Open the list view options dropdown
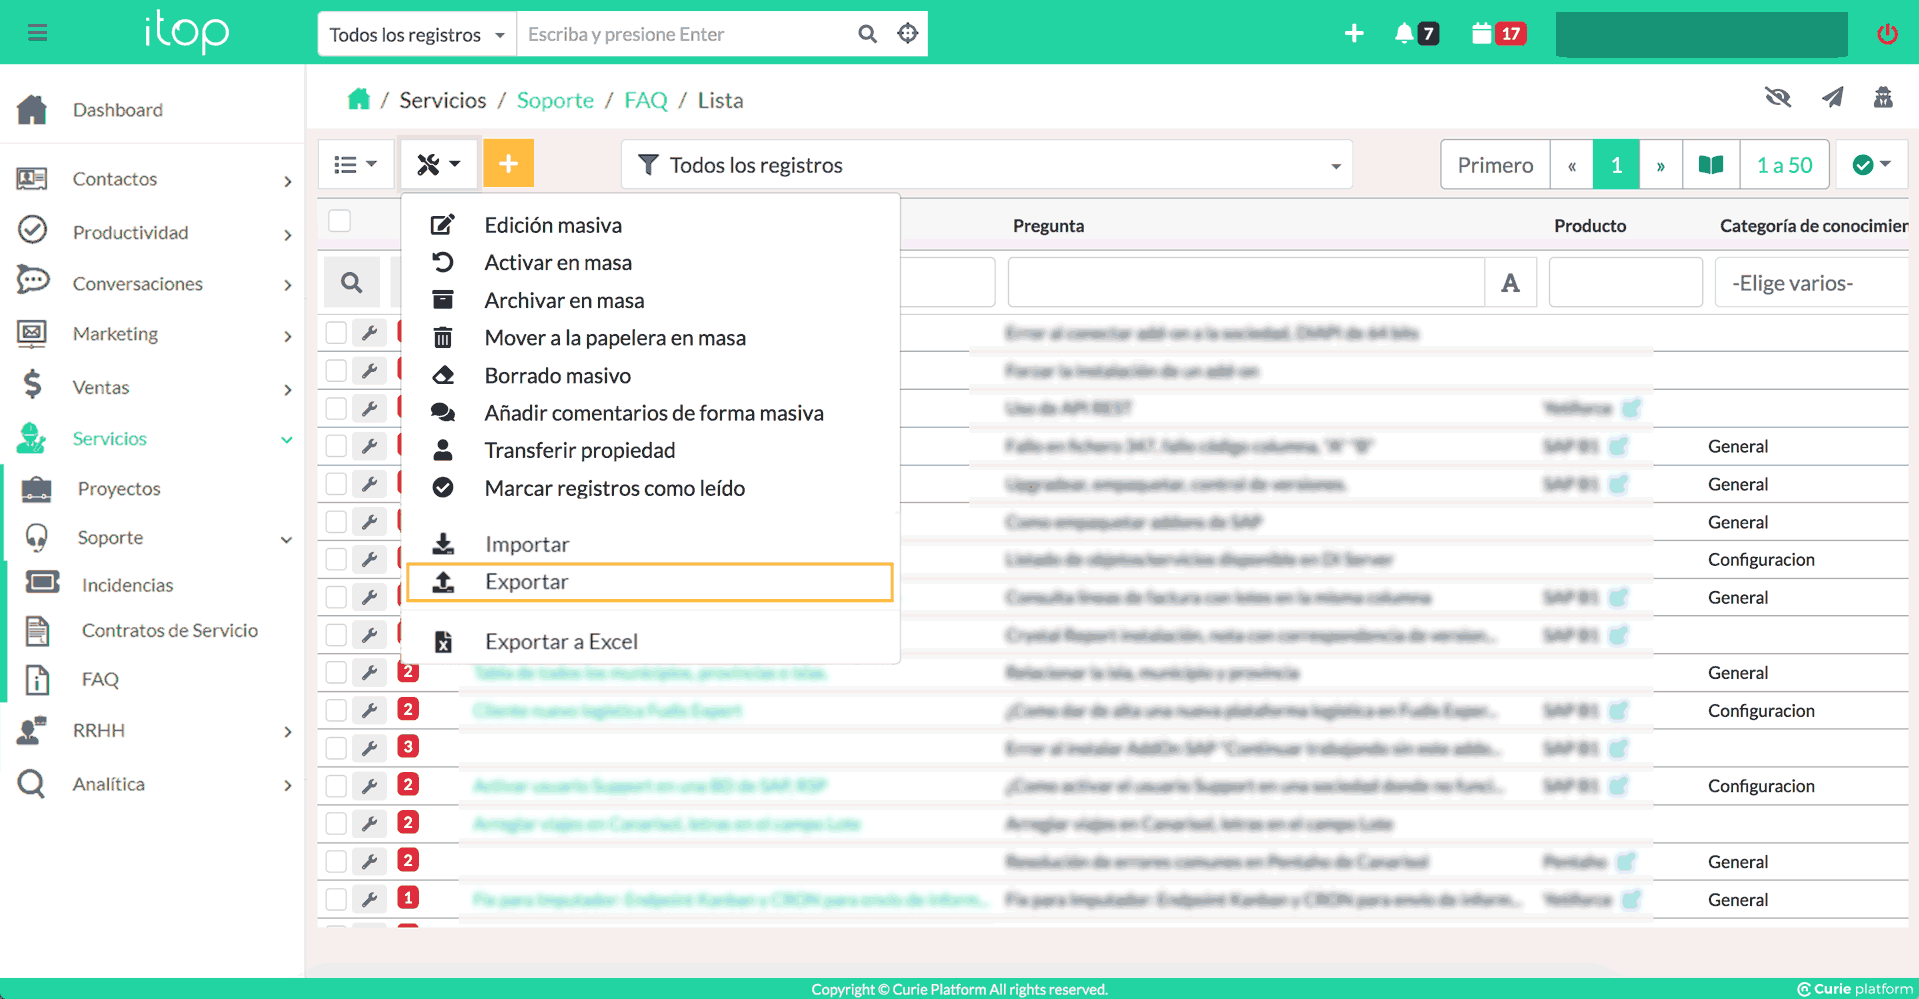This screenshot has width=1919, height=999. pyautogui.click(x=355, y=165)
